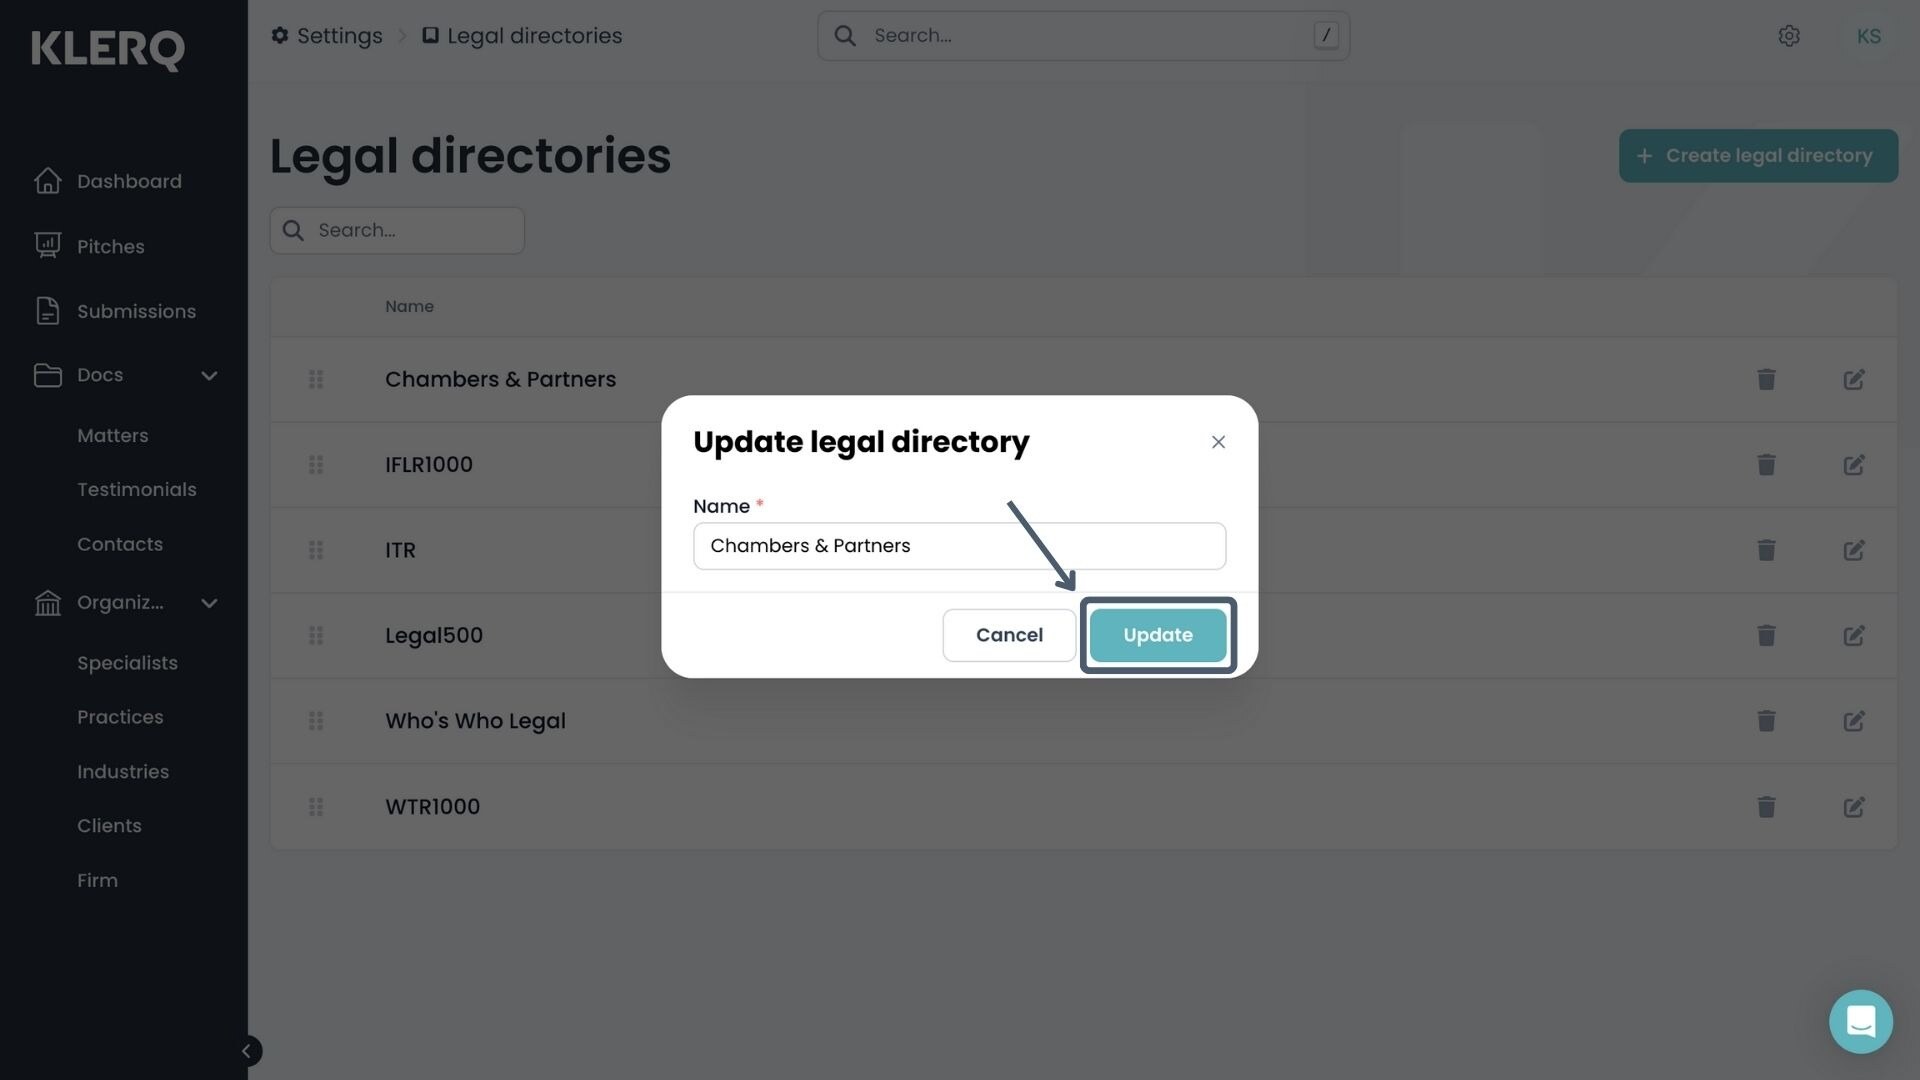Navigate to Firm settings
The image size is (1920, 1080).
(97, 881)
